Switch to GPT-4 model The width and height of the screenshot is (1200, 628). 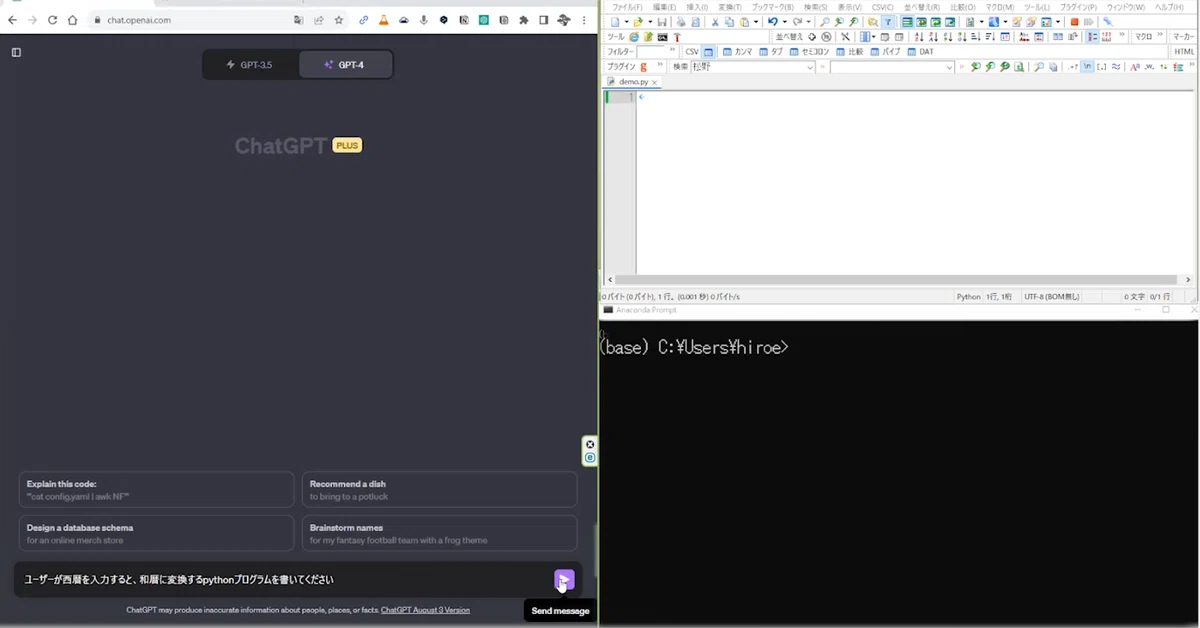(x=344, y=65)
